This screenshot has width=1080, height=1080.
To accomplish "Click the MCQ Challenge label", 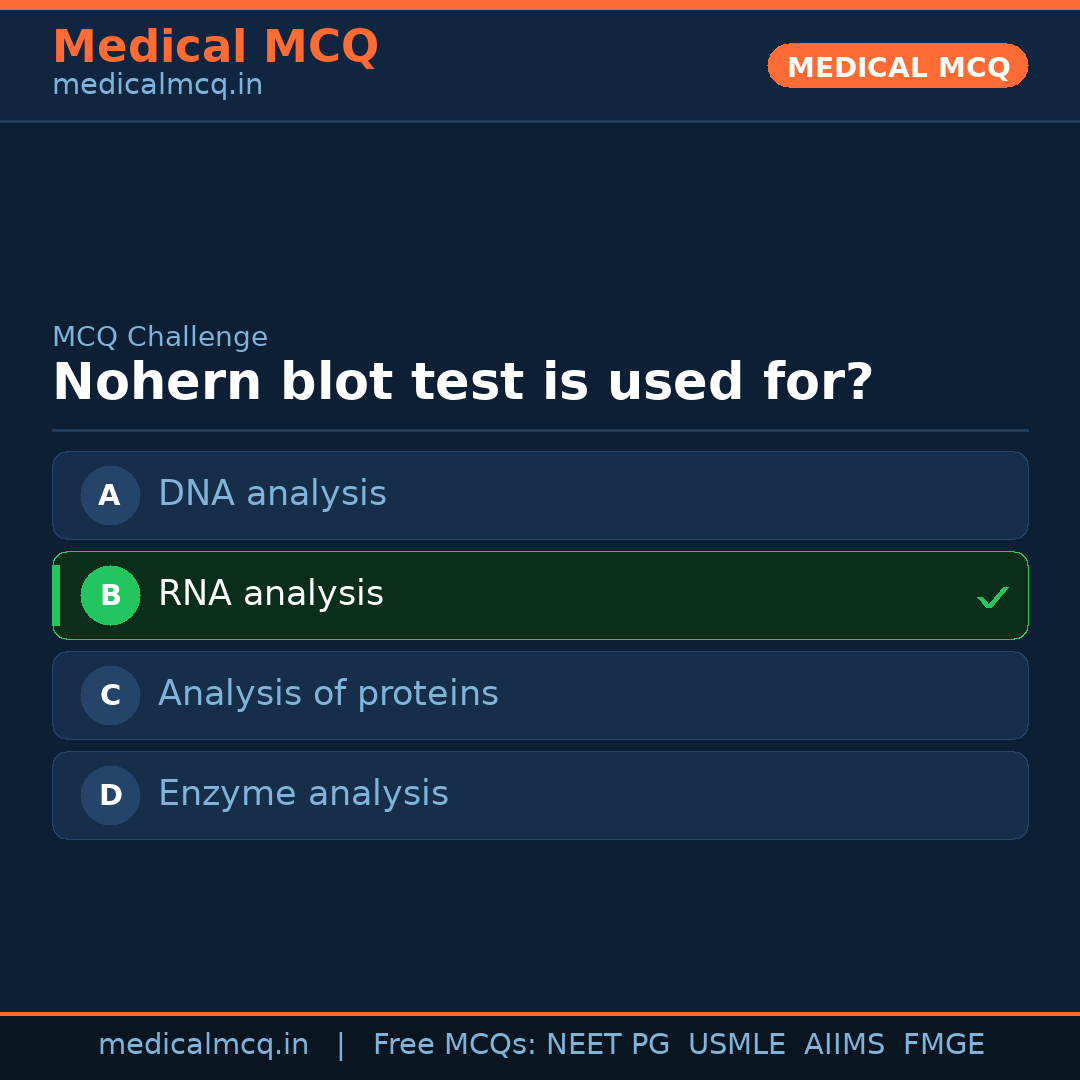I will (160, 338).
